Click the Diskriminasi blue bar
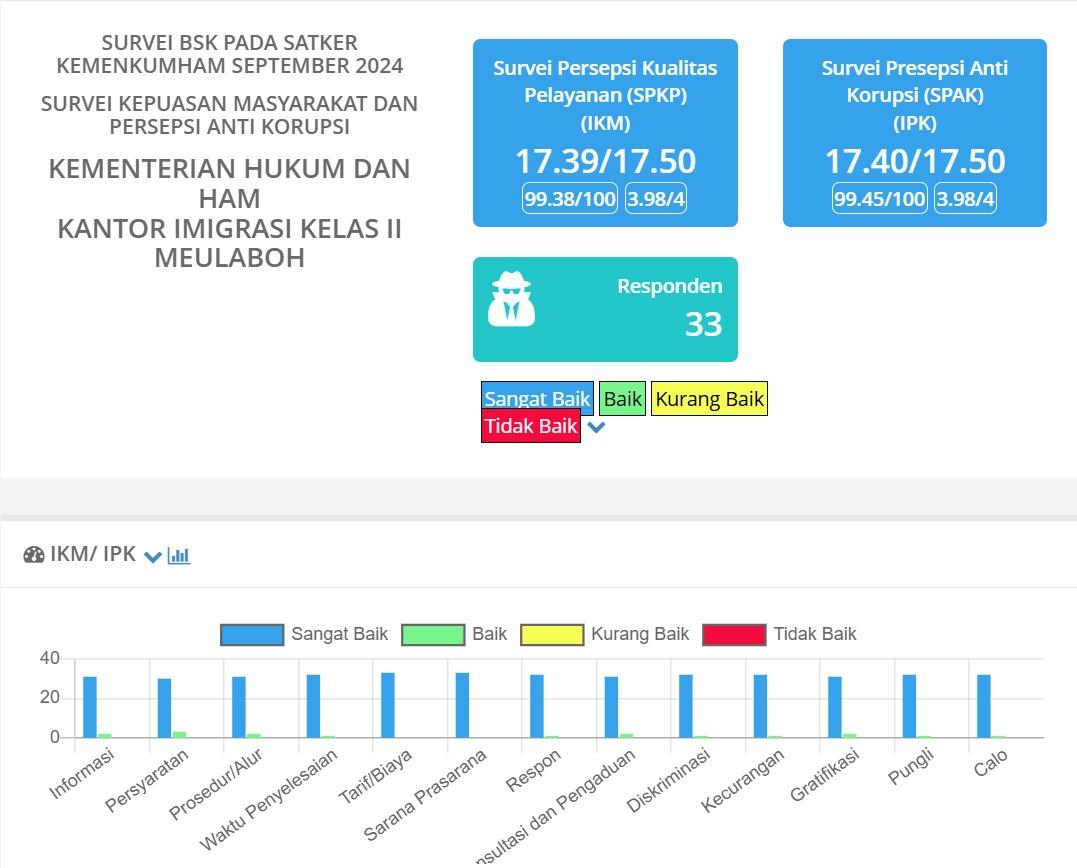The image size is (1077, 868). (686, 707)
